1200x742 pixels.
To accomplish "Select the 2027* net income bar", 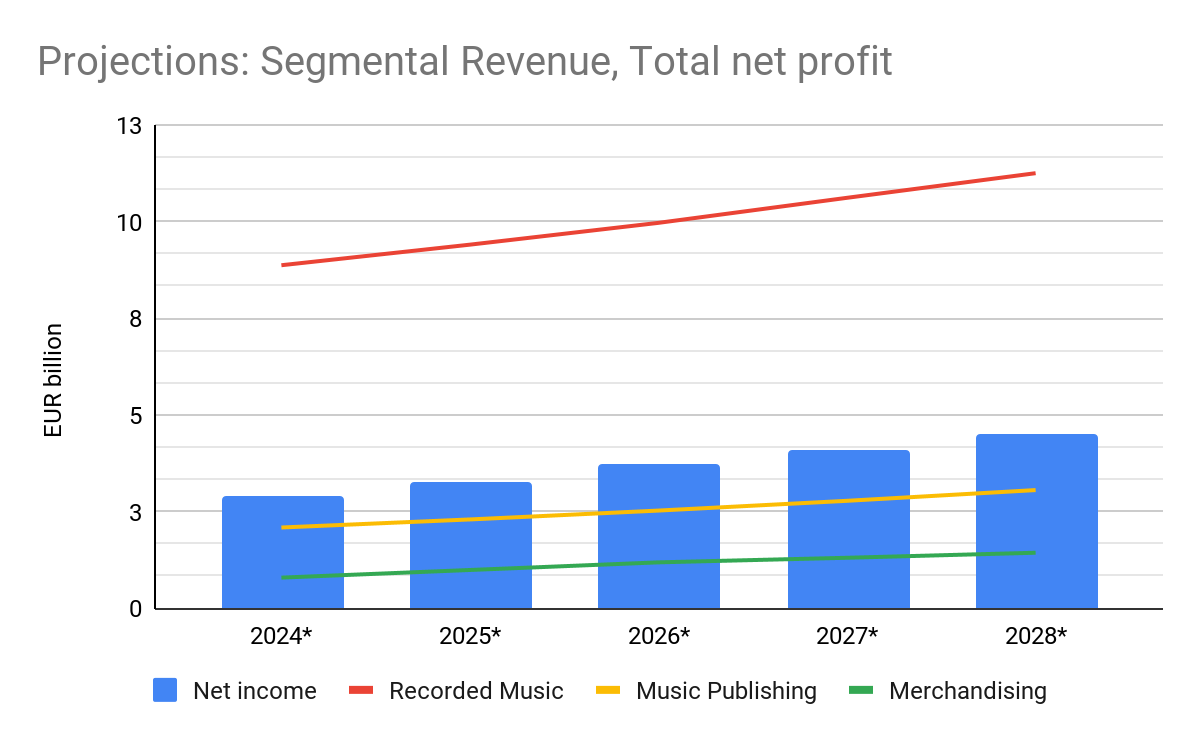I will click(x=849, y=529).
